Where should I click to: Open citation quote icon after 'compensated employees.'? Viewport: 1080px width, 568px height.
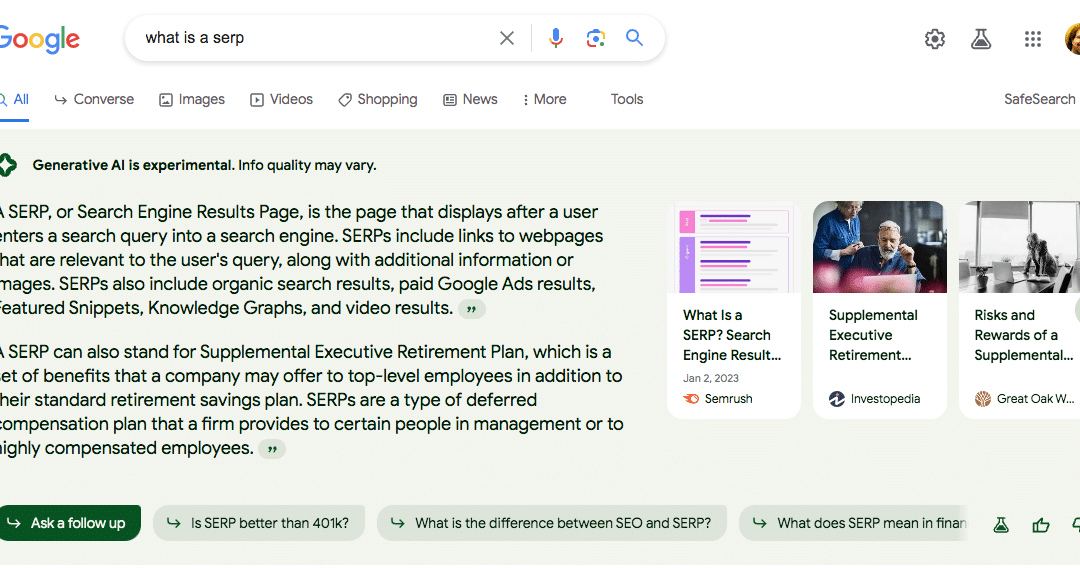(272, 450)
